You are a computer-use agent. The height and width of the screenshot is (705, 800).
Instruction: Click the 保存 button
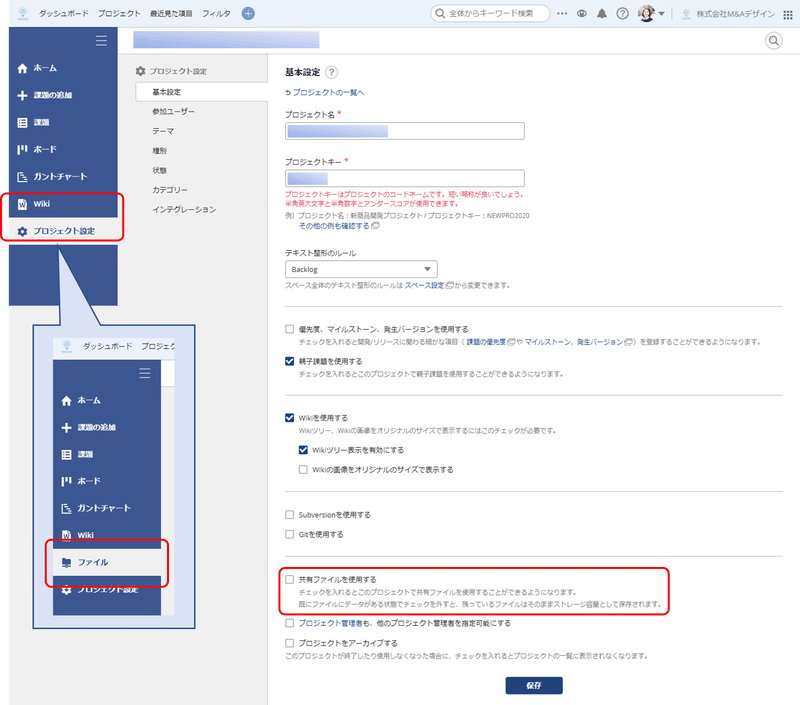534,685
